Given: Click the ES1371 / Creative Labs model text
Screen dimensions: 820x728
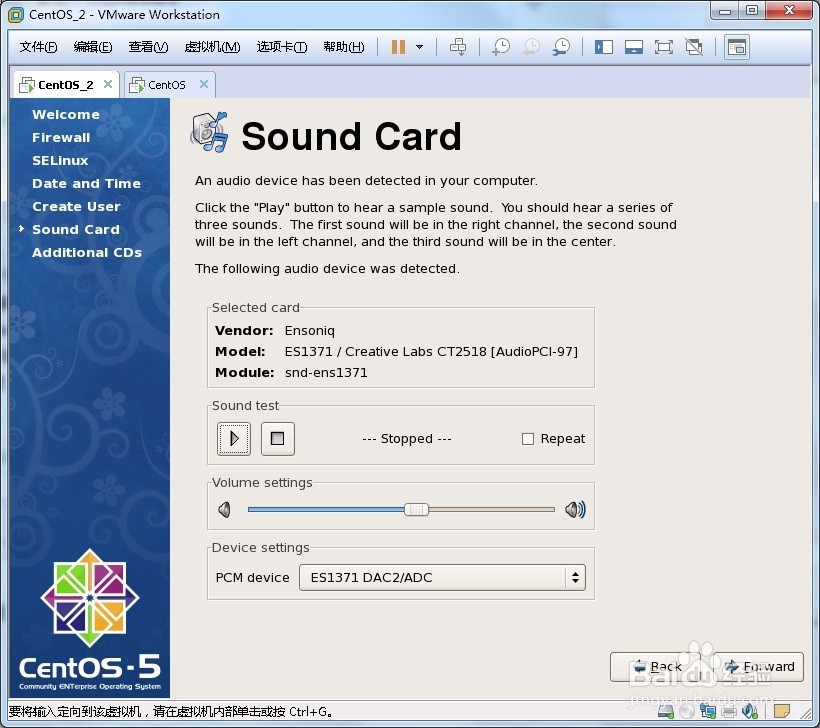Looking at the screenshot, I should [x=431, y=351].
